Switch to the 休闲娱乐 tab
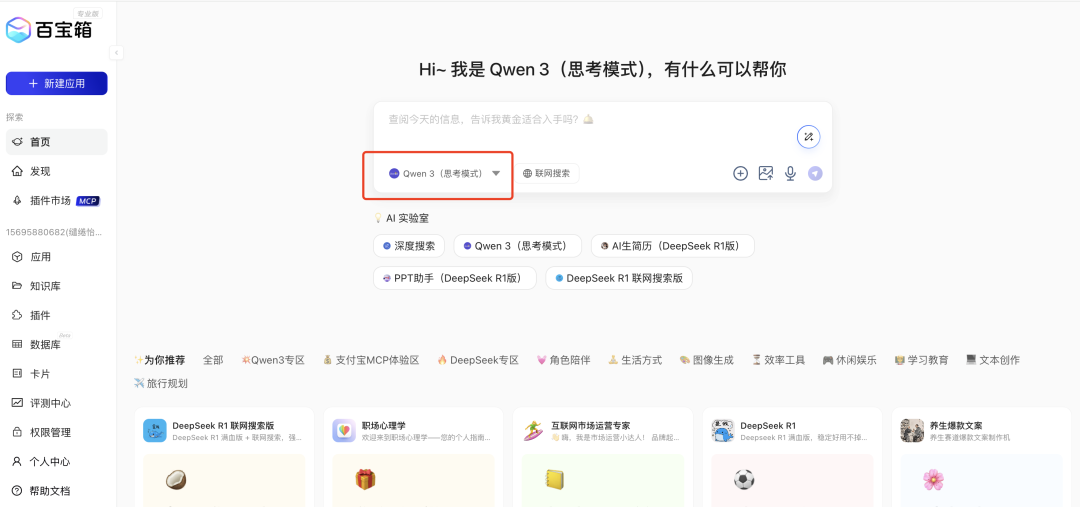This screenshot has width=1080, height=507. tap(850, 360)
